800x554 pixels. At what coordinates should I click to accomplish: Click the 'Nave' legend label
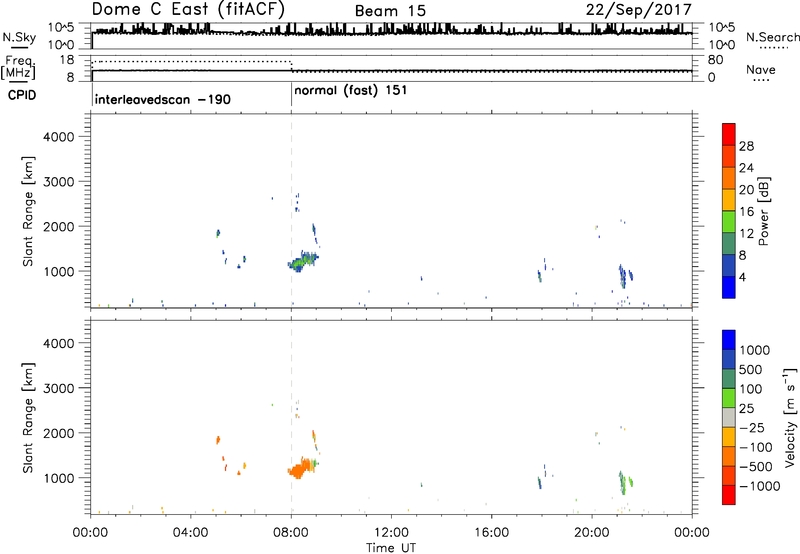coord(761,70)
